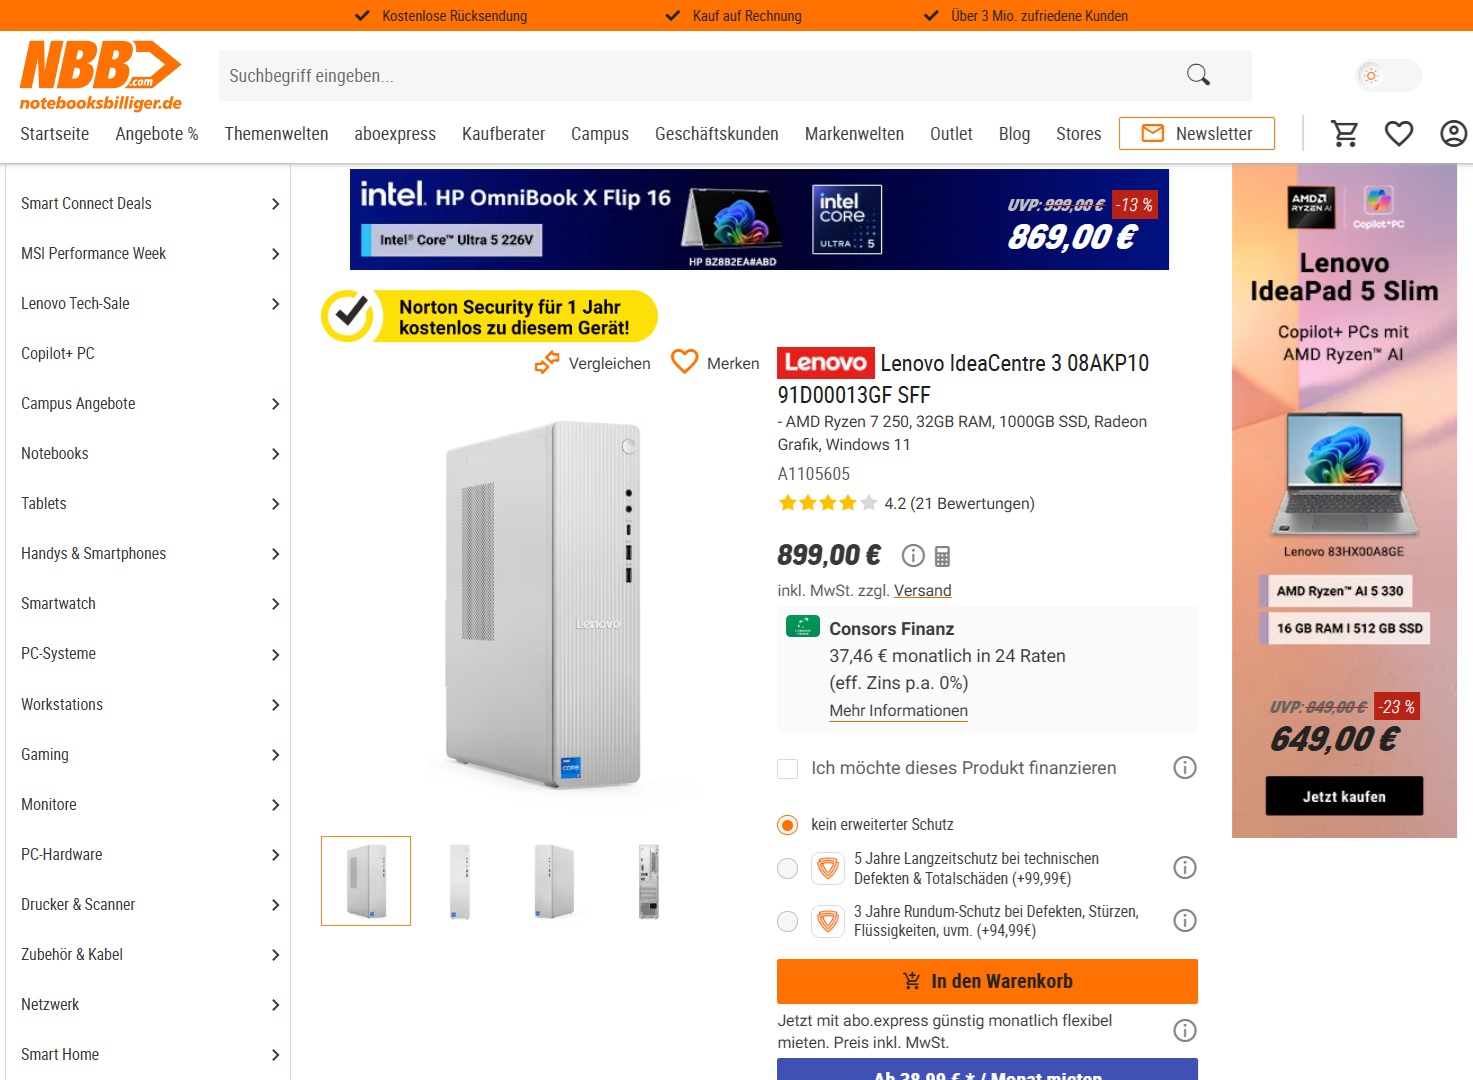Open the shopping cart icon

1345,133
